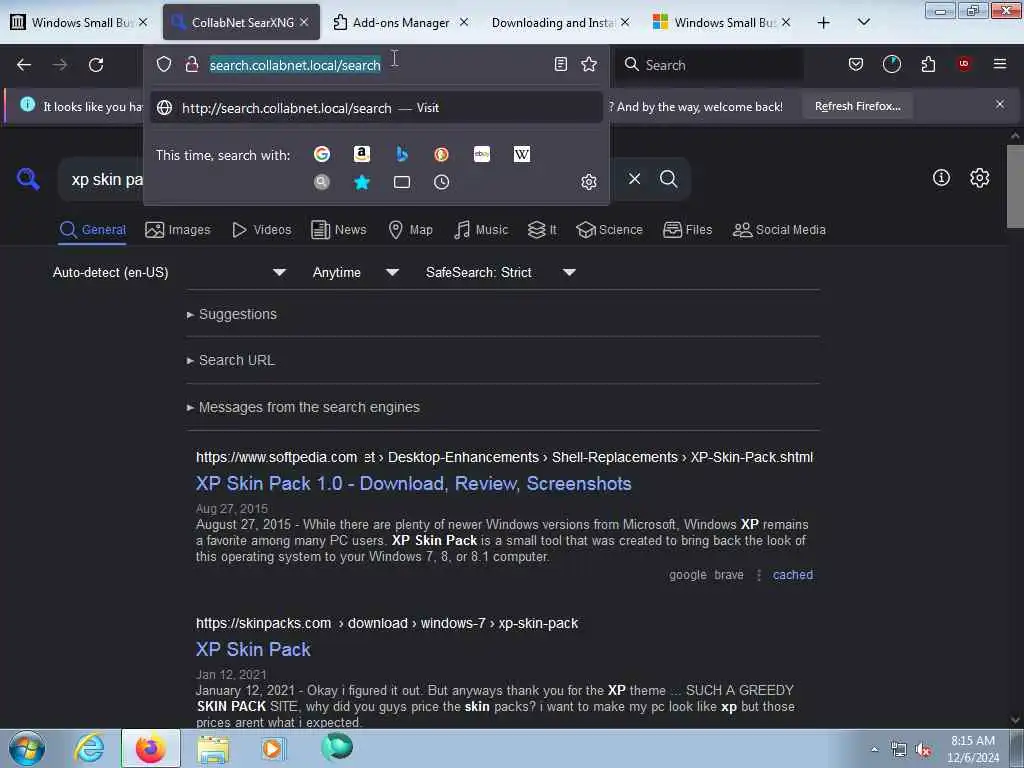Search this time with Bing
This screenshot has height=768, width=1024.
click(x=402, y=154)
